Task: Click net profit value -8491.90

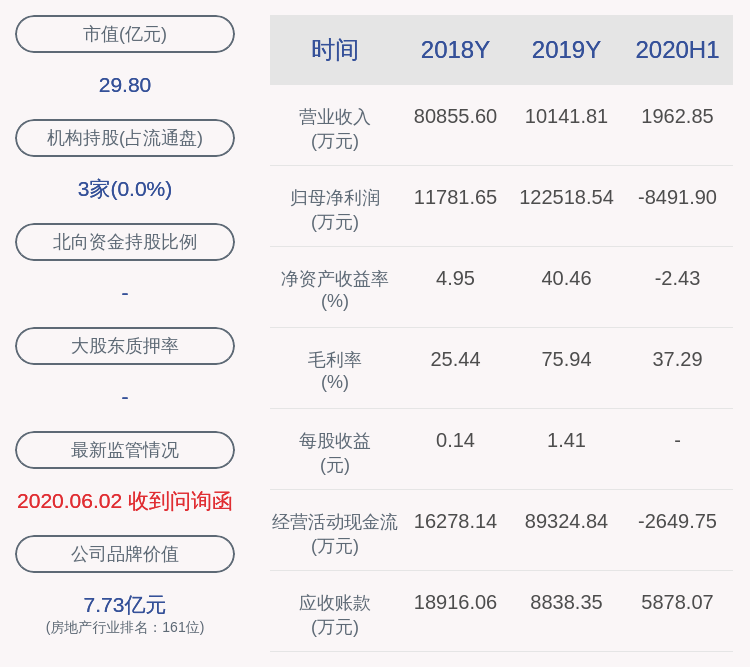Action: [x=677, y=197]
